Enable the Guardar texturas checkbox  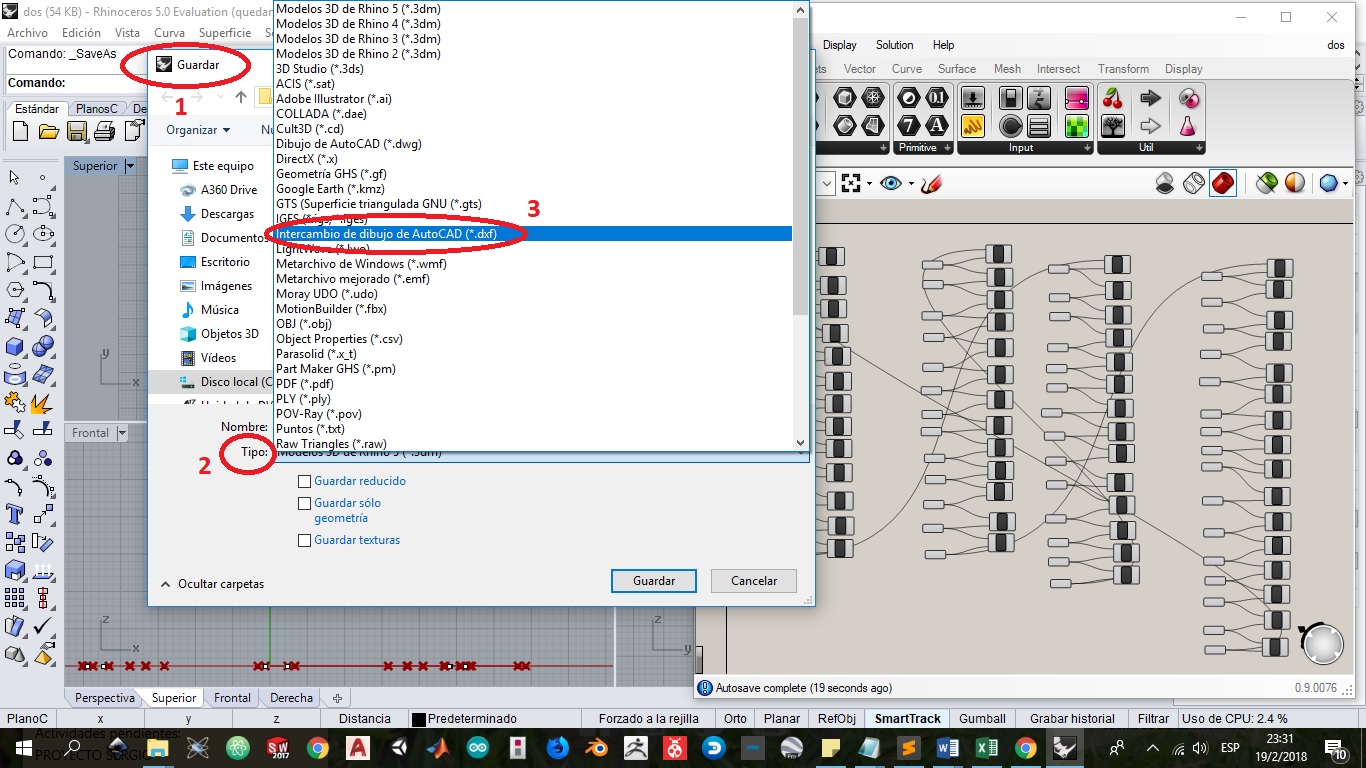tap(305, 540)
